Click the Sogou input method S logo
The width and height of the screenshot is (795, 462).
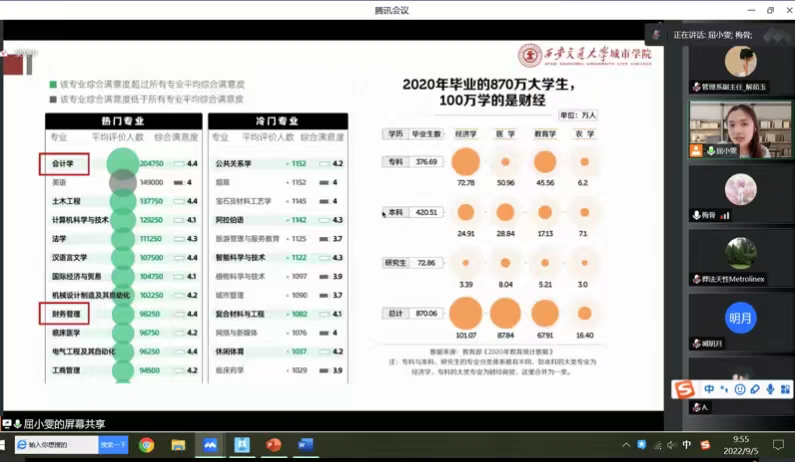[685, 389]
